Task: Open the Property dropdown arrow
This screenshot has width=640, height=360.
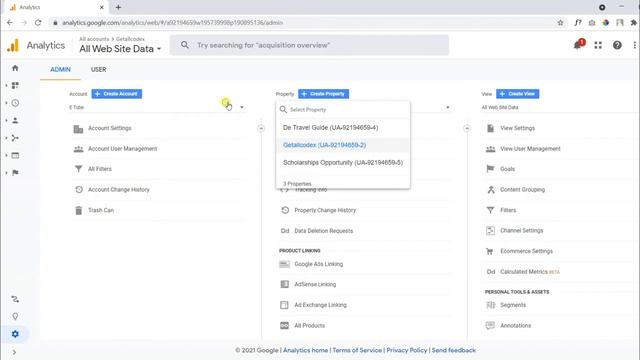Action: (448, 107)
